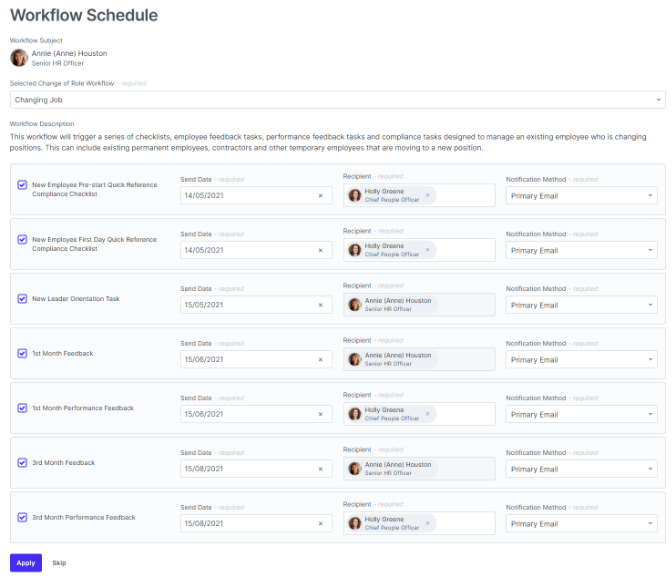Remove Holly Greene from 3rd Month Performance Feedback
Screen dimensions: 672x578
(x=427, y=524)
